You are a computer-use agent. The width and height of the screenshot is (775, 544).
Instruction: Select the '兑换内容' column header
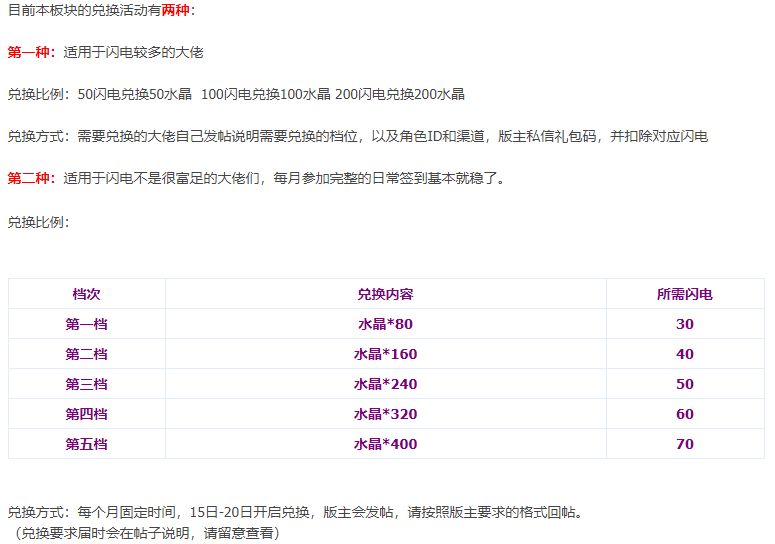coord(386,294)
